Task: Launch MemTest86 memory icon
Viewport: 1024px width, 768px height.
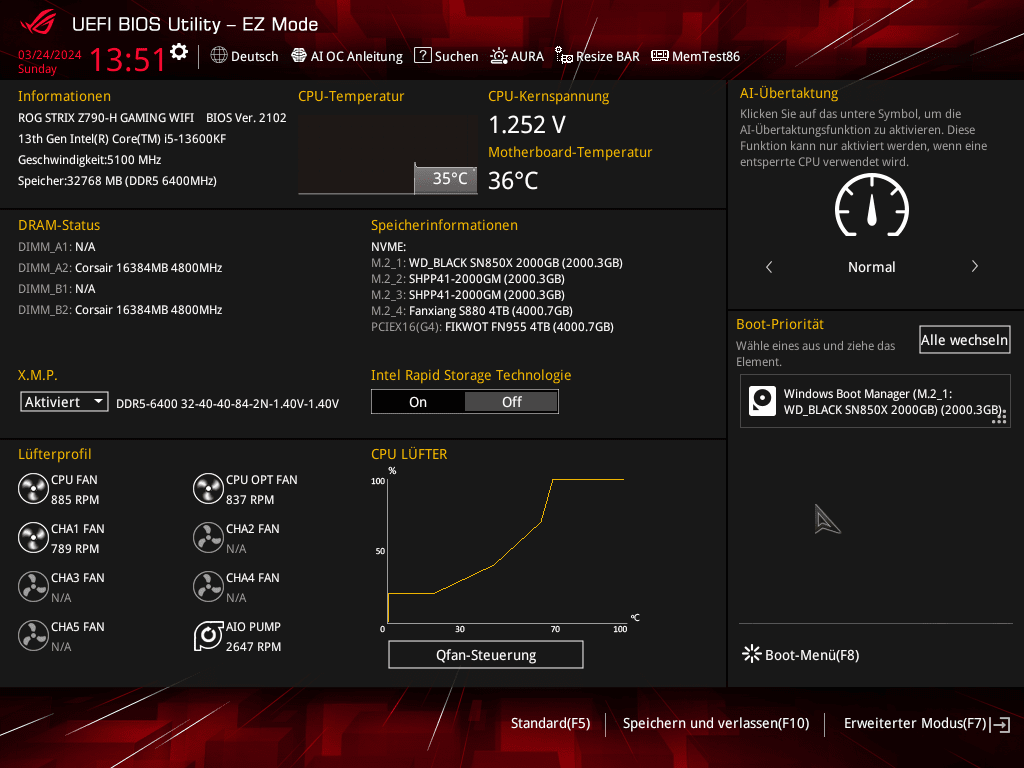Action: 660,56
